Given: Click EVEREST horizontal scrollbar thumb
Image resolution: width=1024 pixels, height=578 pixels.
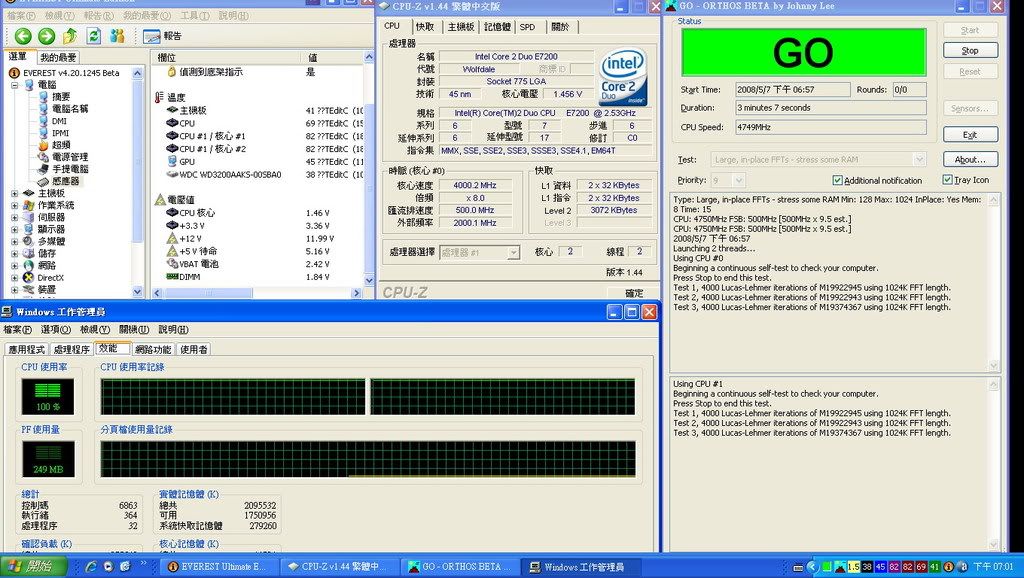Looking at the screenshot, I should (208, 293).
